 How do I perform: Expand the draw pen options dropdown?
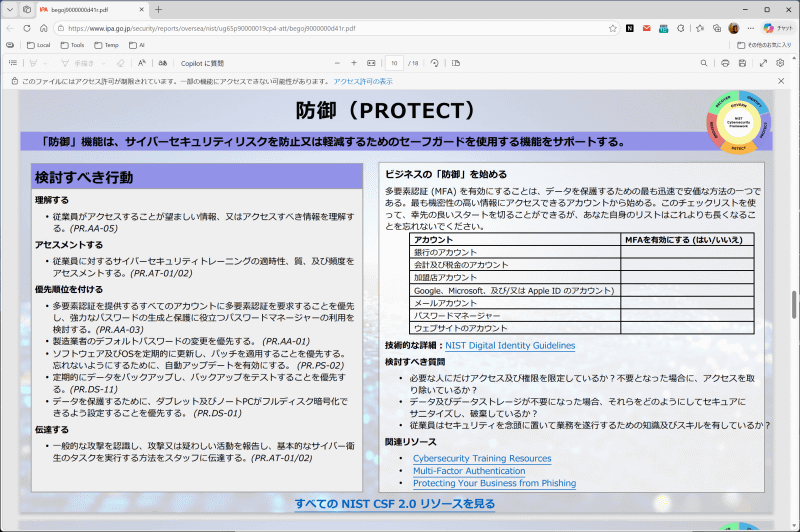pos(104,63)
